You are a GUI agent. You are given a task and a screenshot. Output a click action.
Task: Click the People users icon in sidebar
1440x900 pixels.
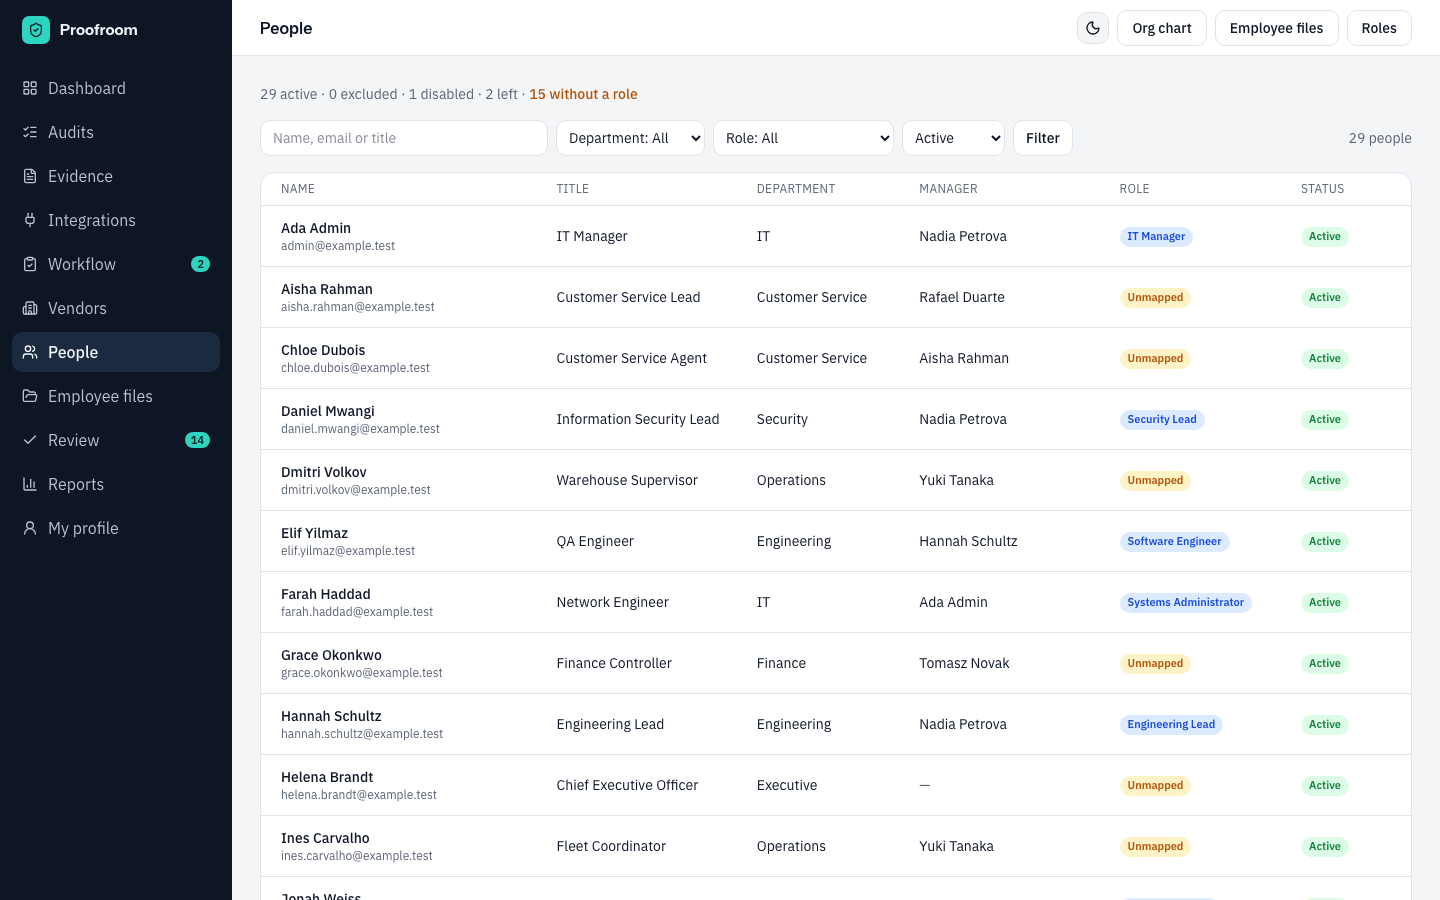pos(30,352)
